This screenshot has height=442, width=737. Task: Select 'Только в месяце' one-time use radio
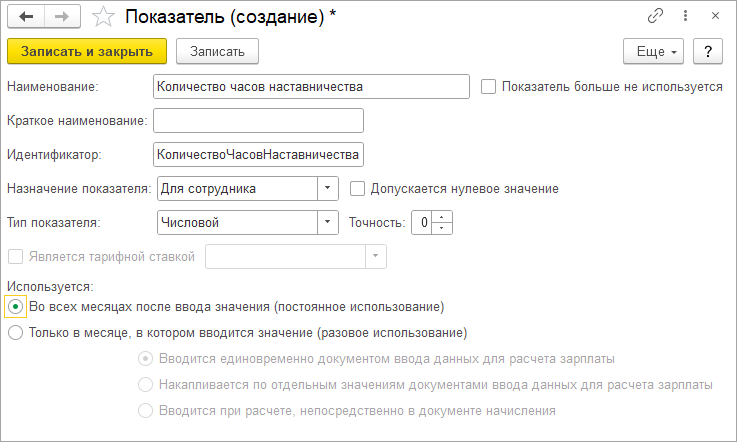(16, 333)
